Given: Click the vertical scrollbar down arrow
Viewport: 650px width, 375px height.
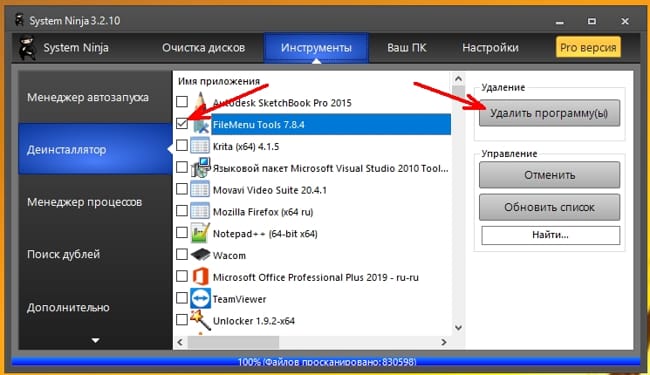Looking at the screenshot, I should (458, 328).
